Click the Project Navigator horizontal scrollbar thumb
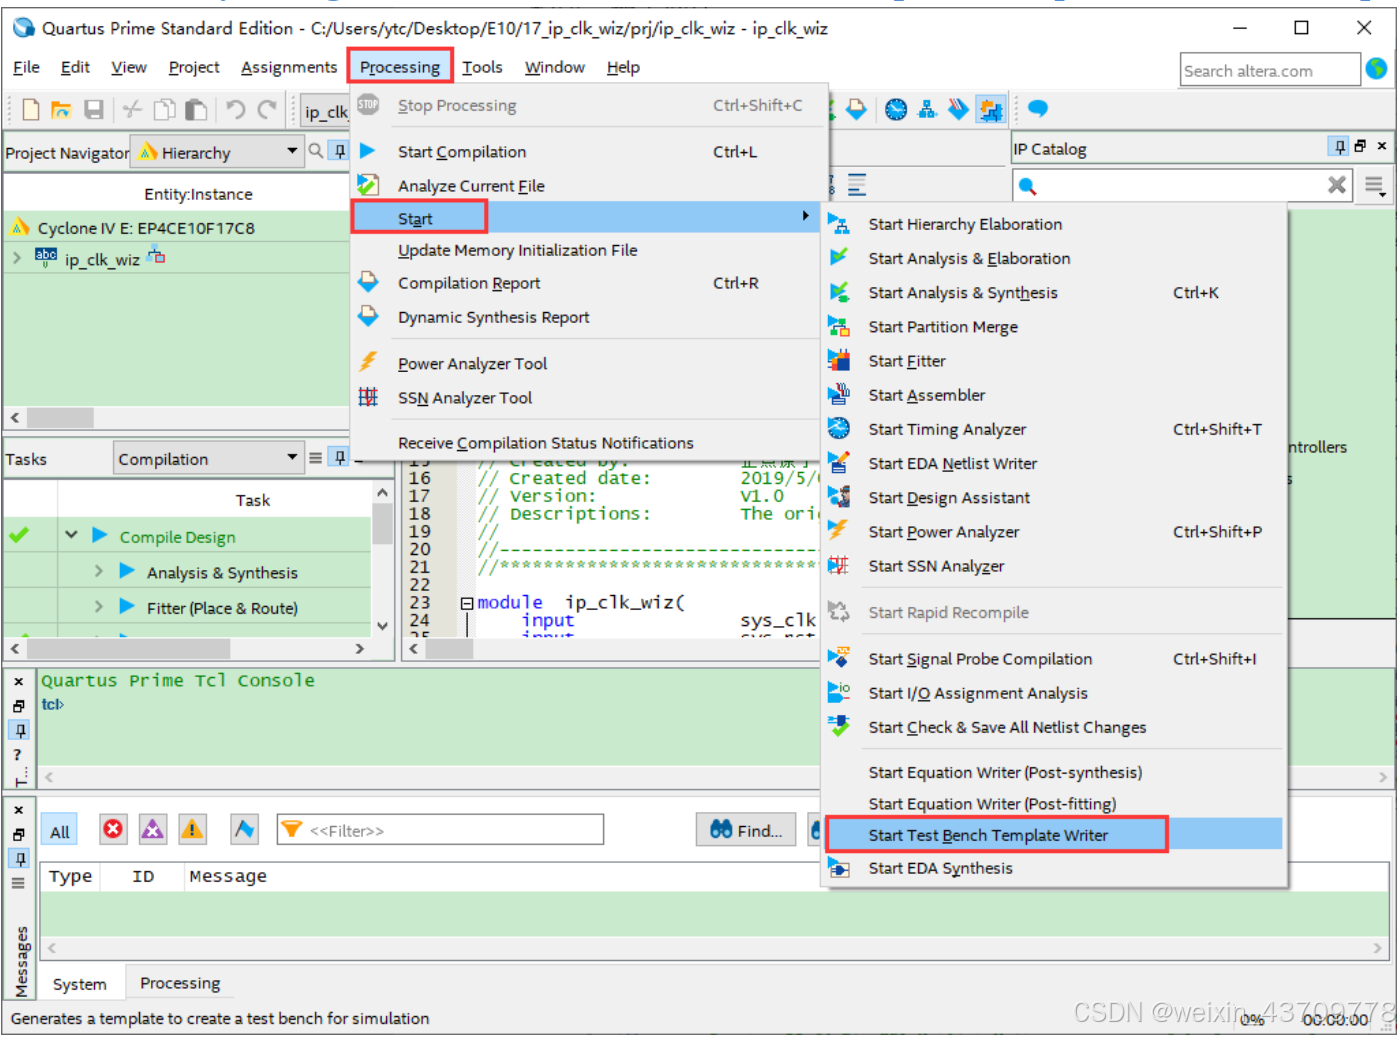This screenshot has height=1038, width=1400. coord(60,417)
